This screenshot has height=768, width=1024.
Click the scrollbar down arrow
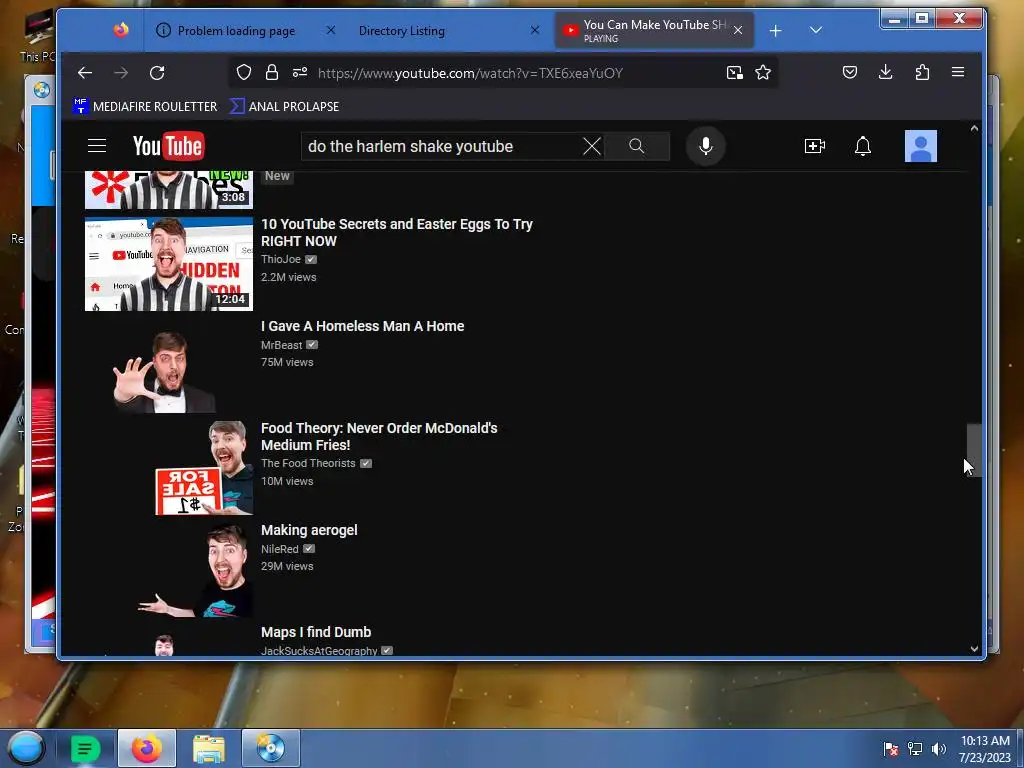click(974, 648)
